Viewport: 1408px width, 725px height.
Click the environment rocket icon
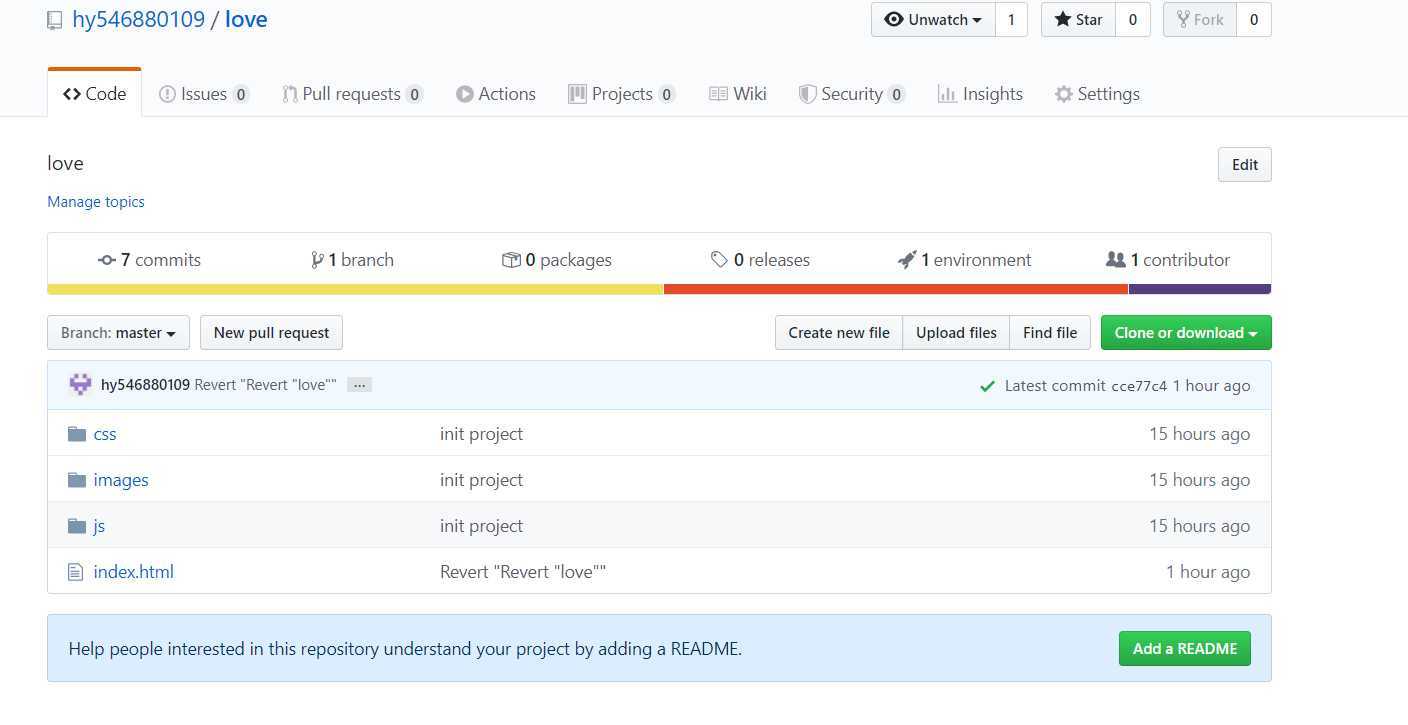pyautogui.click(x=907, y=260)
